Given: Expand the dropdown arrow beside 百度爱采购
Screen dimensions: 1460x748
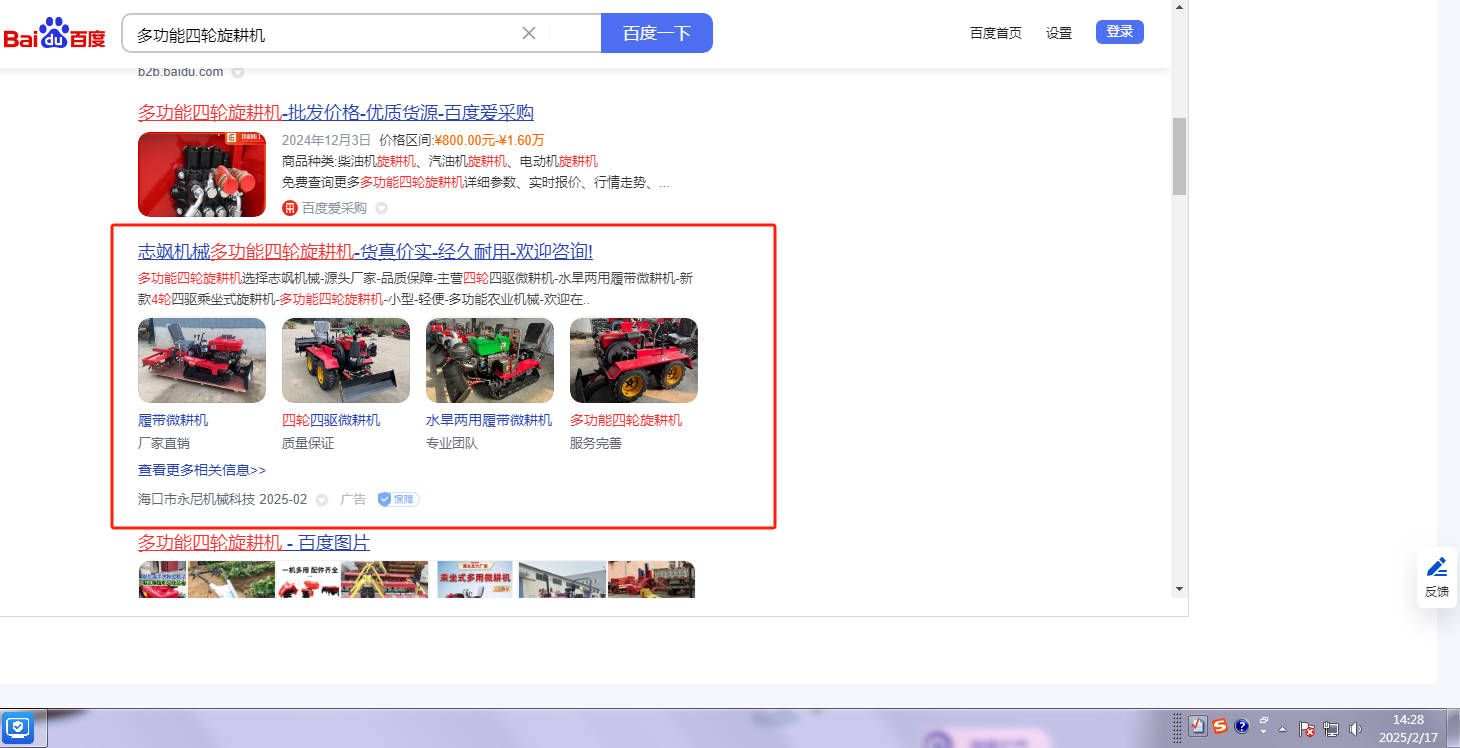Looking at the screenshot, I should [x=381, y=208].
